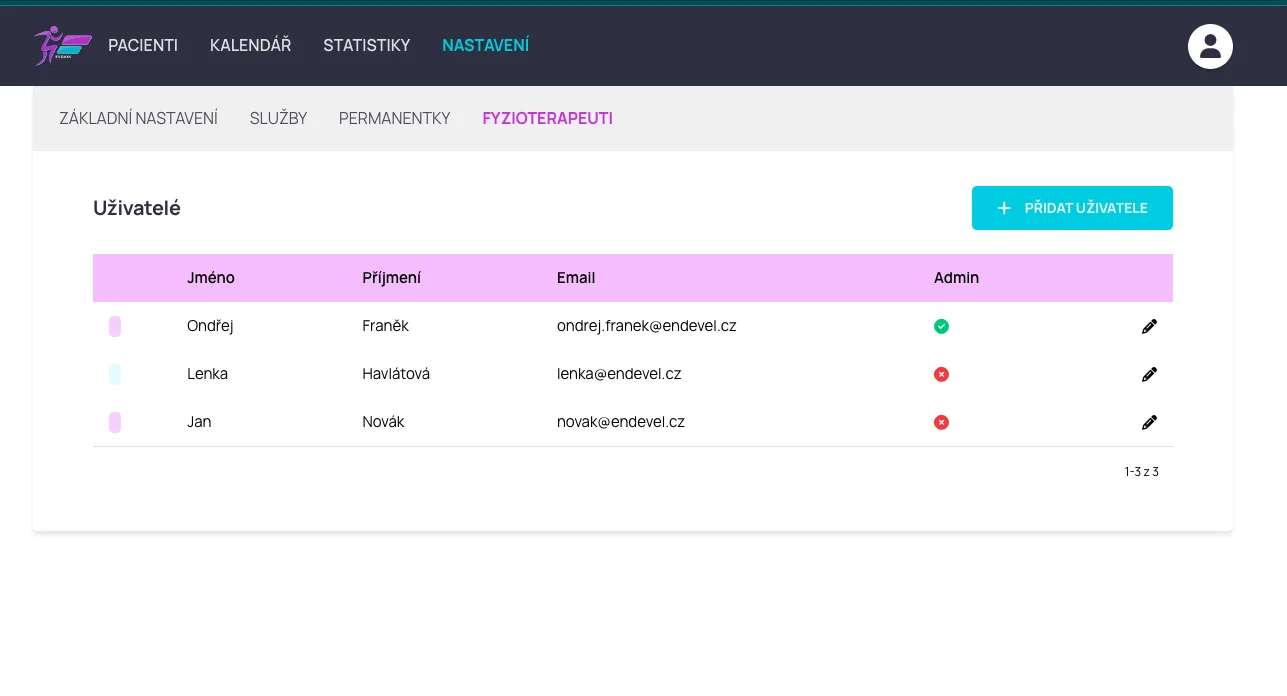Screen dimensions: 1287x696
Task: Open Statistiky section
Action: click(366, 45)
